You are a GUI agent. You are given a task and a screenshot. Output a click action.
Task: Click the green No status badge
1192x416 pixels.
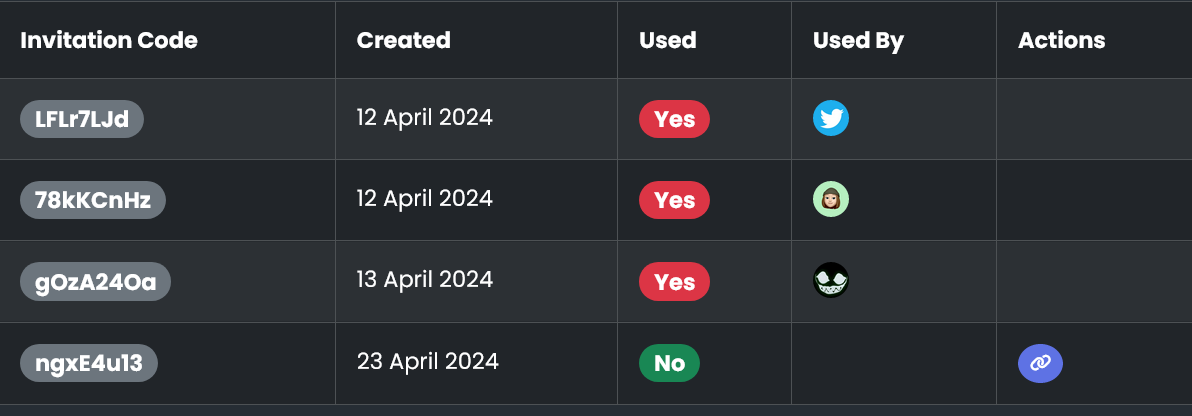click(x=669, y=363)
